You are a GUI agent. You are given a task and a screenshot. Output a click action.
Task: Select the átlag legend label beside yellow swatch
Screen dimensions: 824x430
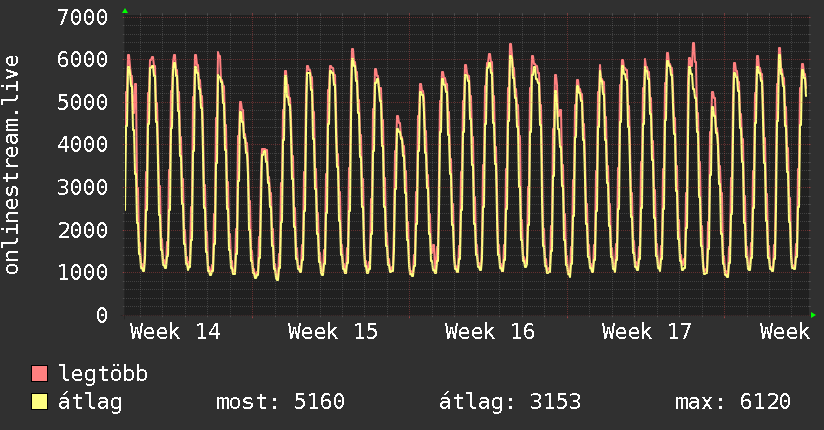[91, 402]
